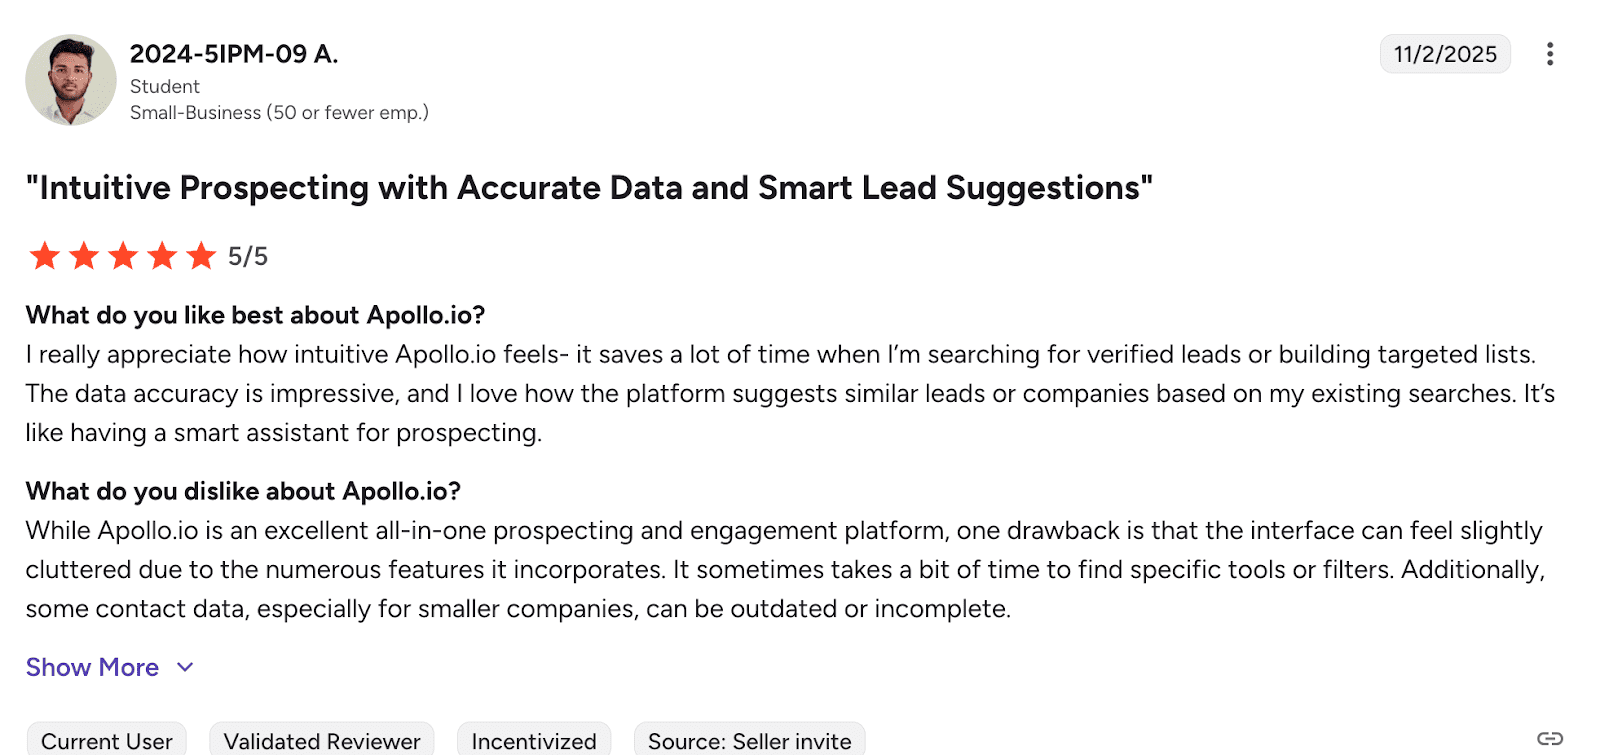Open the reviewer's profile photo
This screenshot has height=755, width=1600.
click(x=71, y=80)
